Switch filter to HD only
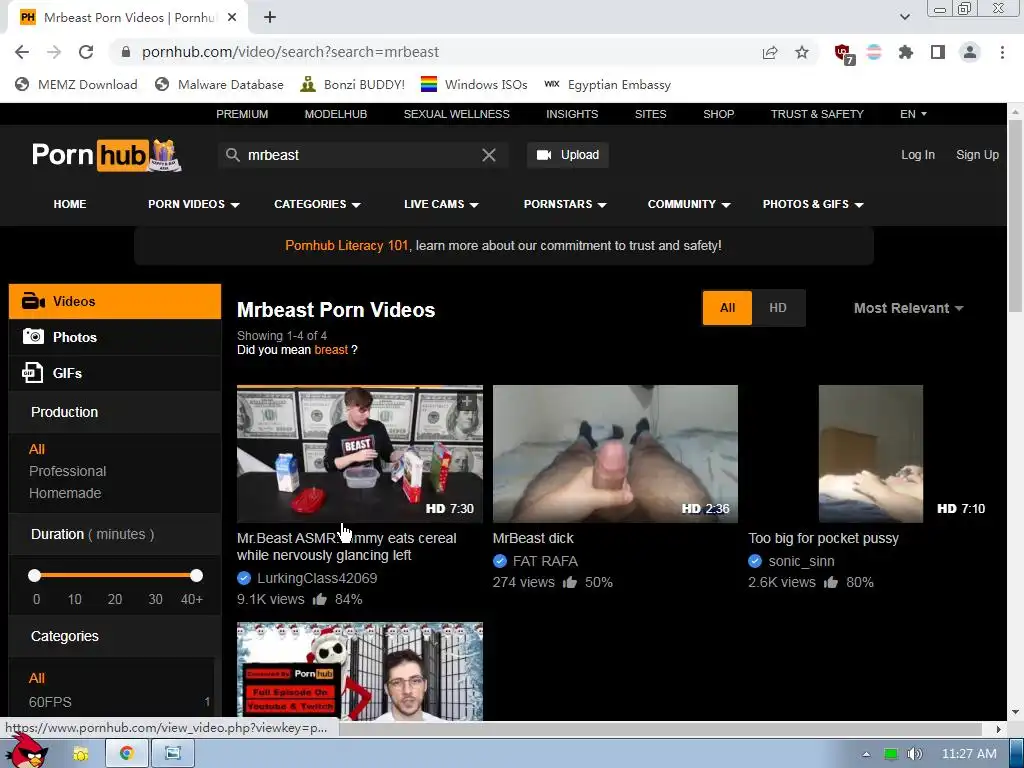Image resolution: width=1024 pixels, height=768 pixels. [x=778, y=308]
